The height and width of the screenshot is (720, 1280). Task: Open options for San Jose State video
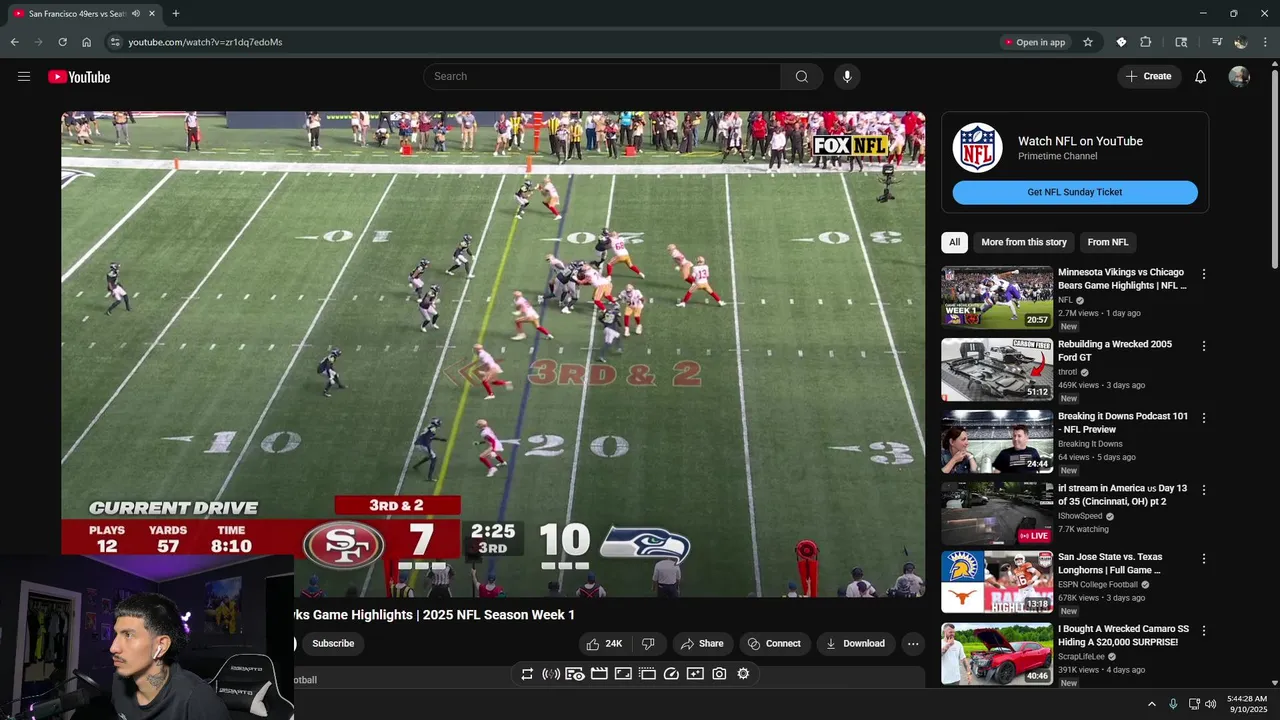1204,559
